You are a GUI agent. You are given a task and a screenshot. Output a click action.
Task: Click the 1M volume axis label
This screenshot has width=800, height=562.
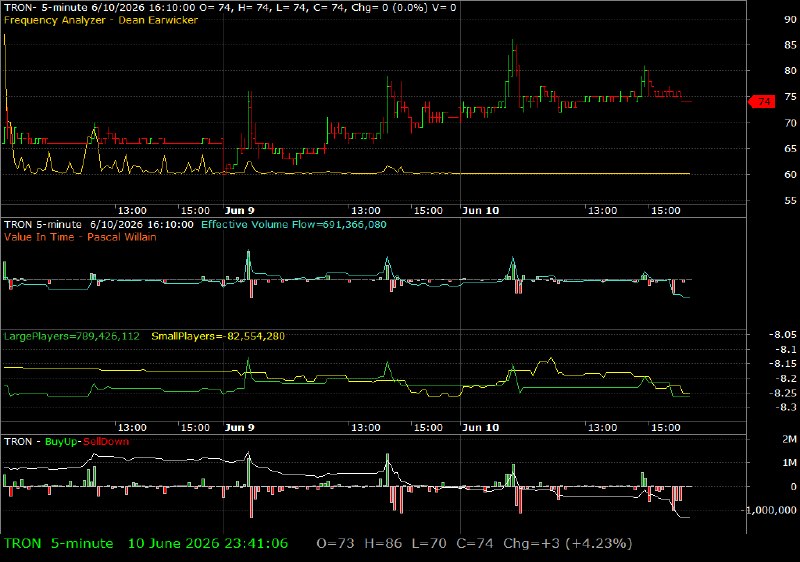pos(789,463)
